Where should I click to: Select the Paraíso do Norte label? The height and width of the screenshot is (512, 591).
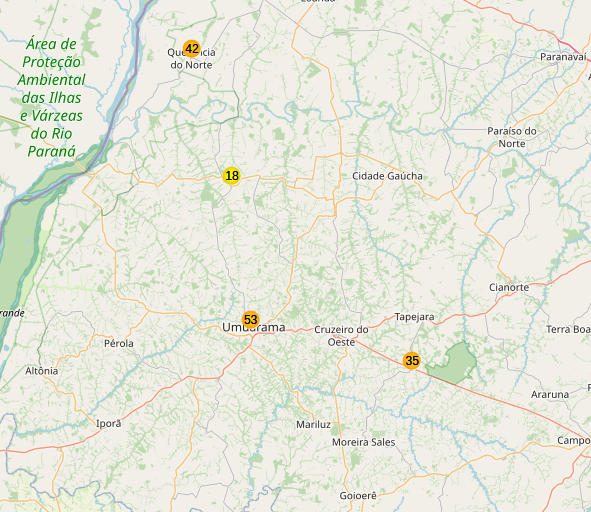512,137
